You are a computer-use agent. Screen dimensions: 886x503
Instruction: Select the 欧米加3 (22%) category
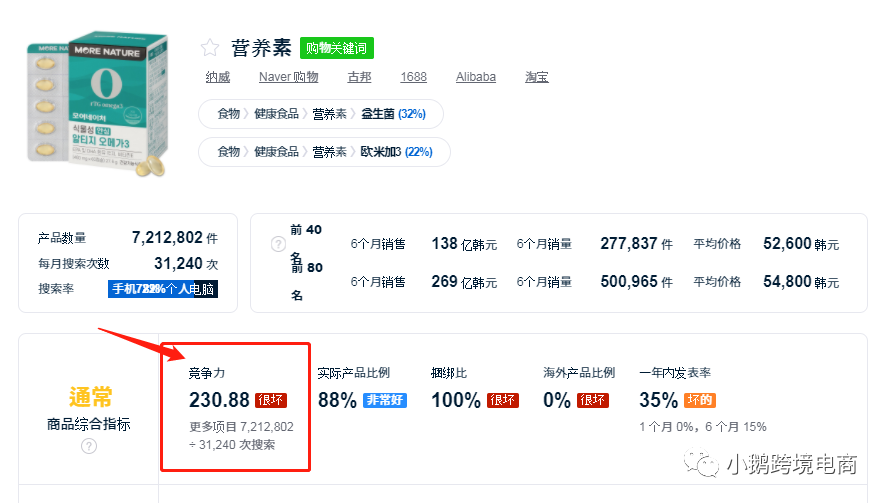(397, 152)
